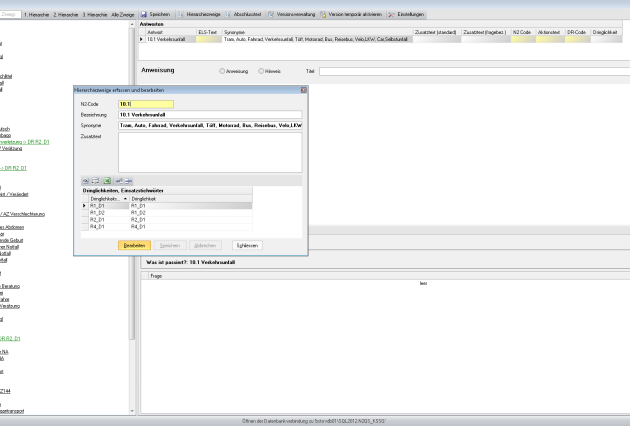Click the first icon in dialog grid toolbar
Image resolution: width=630 pixels, height=426 pixels.
point(86,181)
